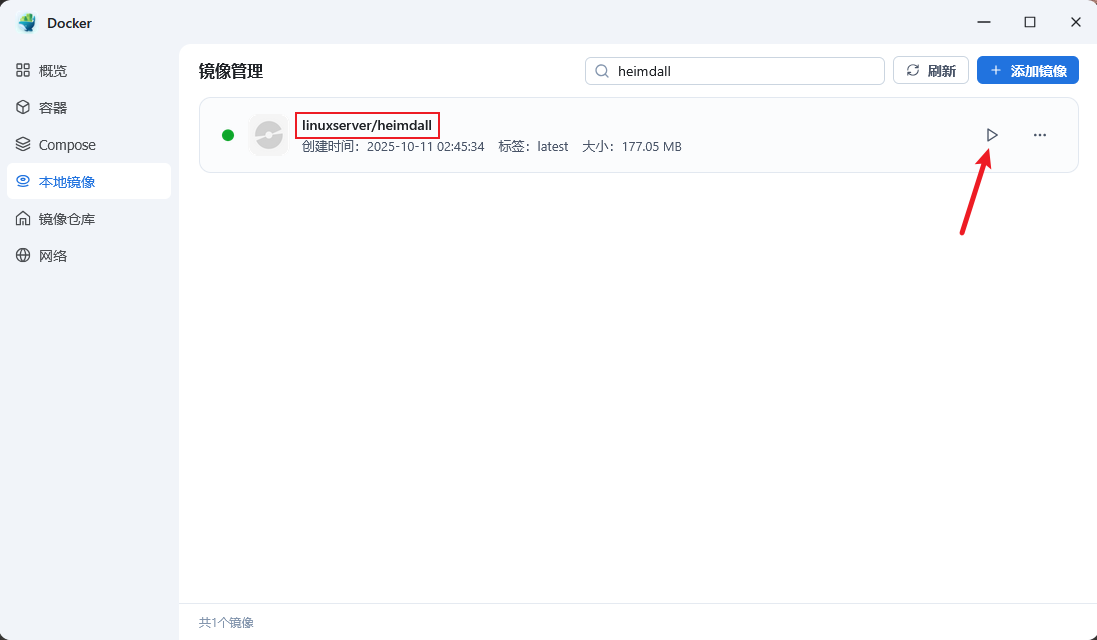Select the 本地镜像 local images item
1097x640 pixels.
89,181
